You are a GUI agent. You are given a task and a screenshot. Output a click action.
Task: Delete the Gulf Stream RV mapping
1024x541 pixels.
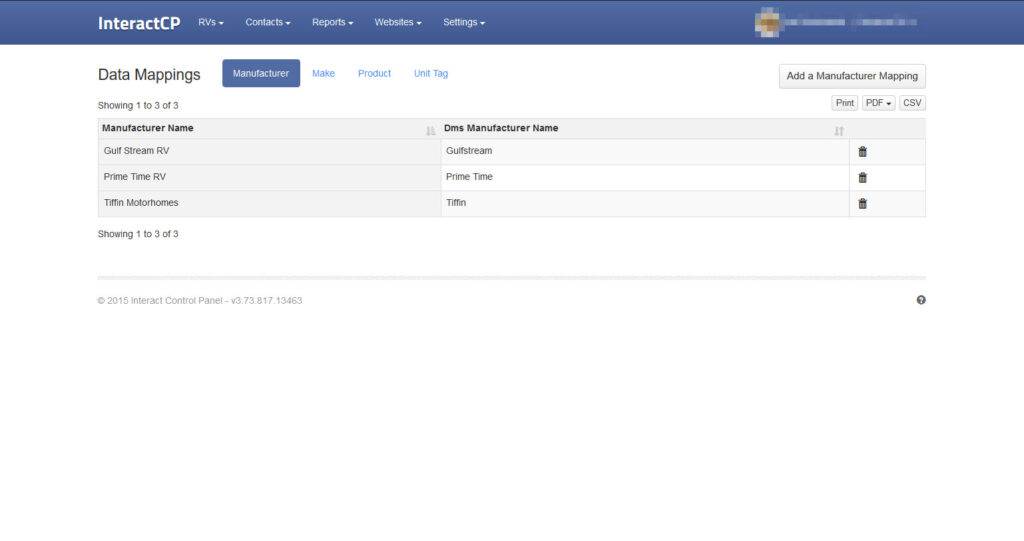862,152
